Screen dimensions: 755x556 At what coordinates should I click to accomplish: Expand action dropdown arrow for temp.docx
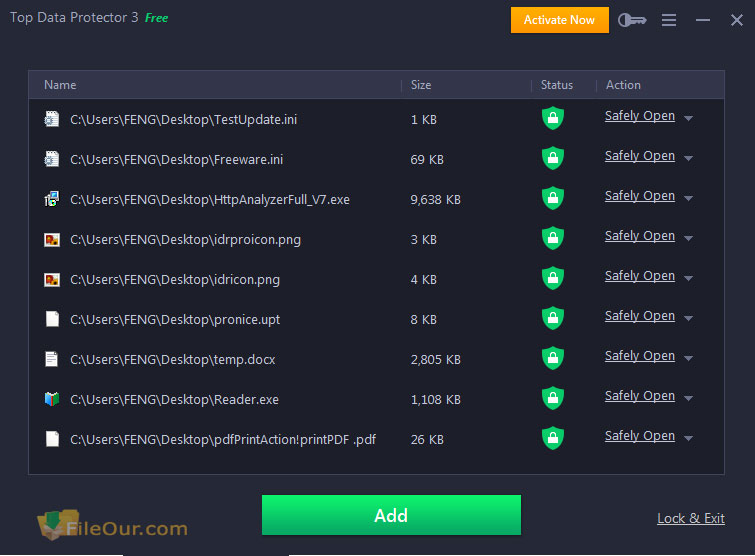[x=689, y=358]
